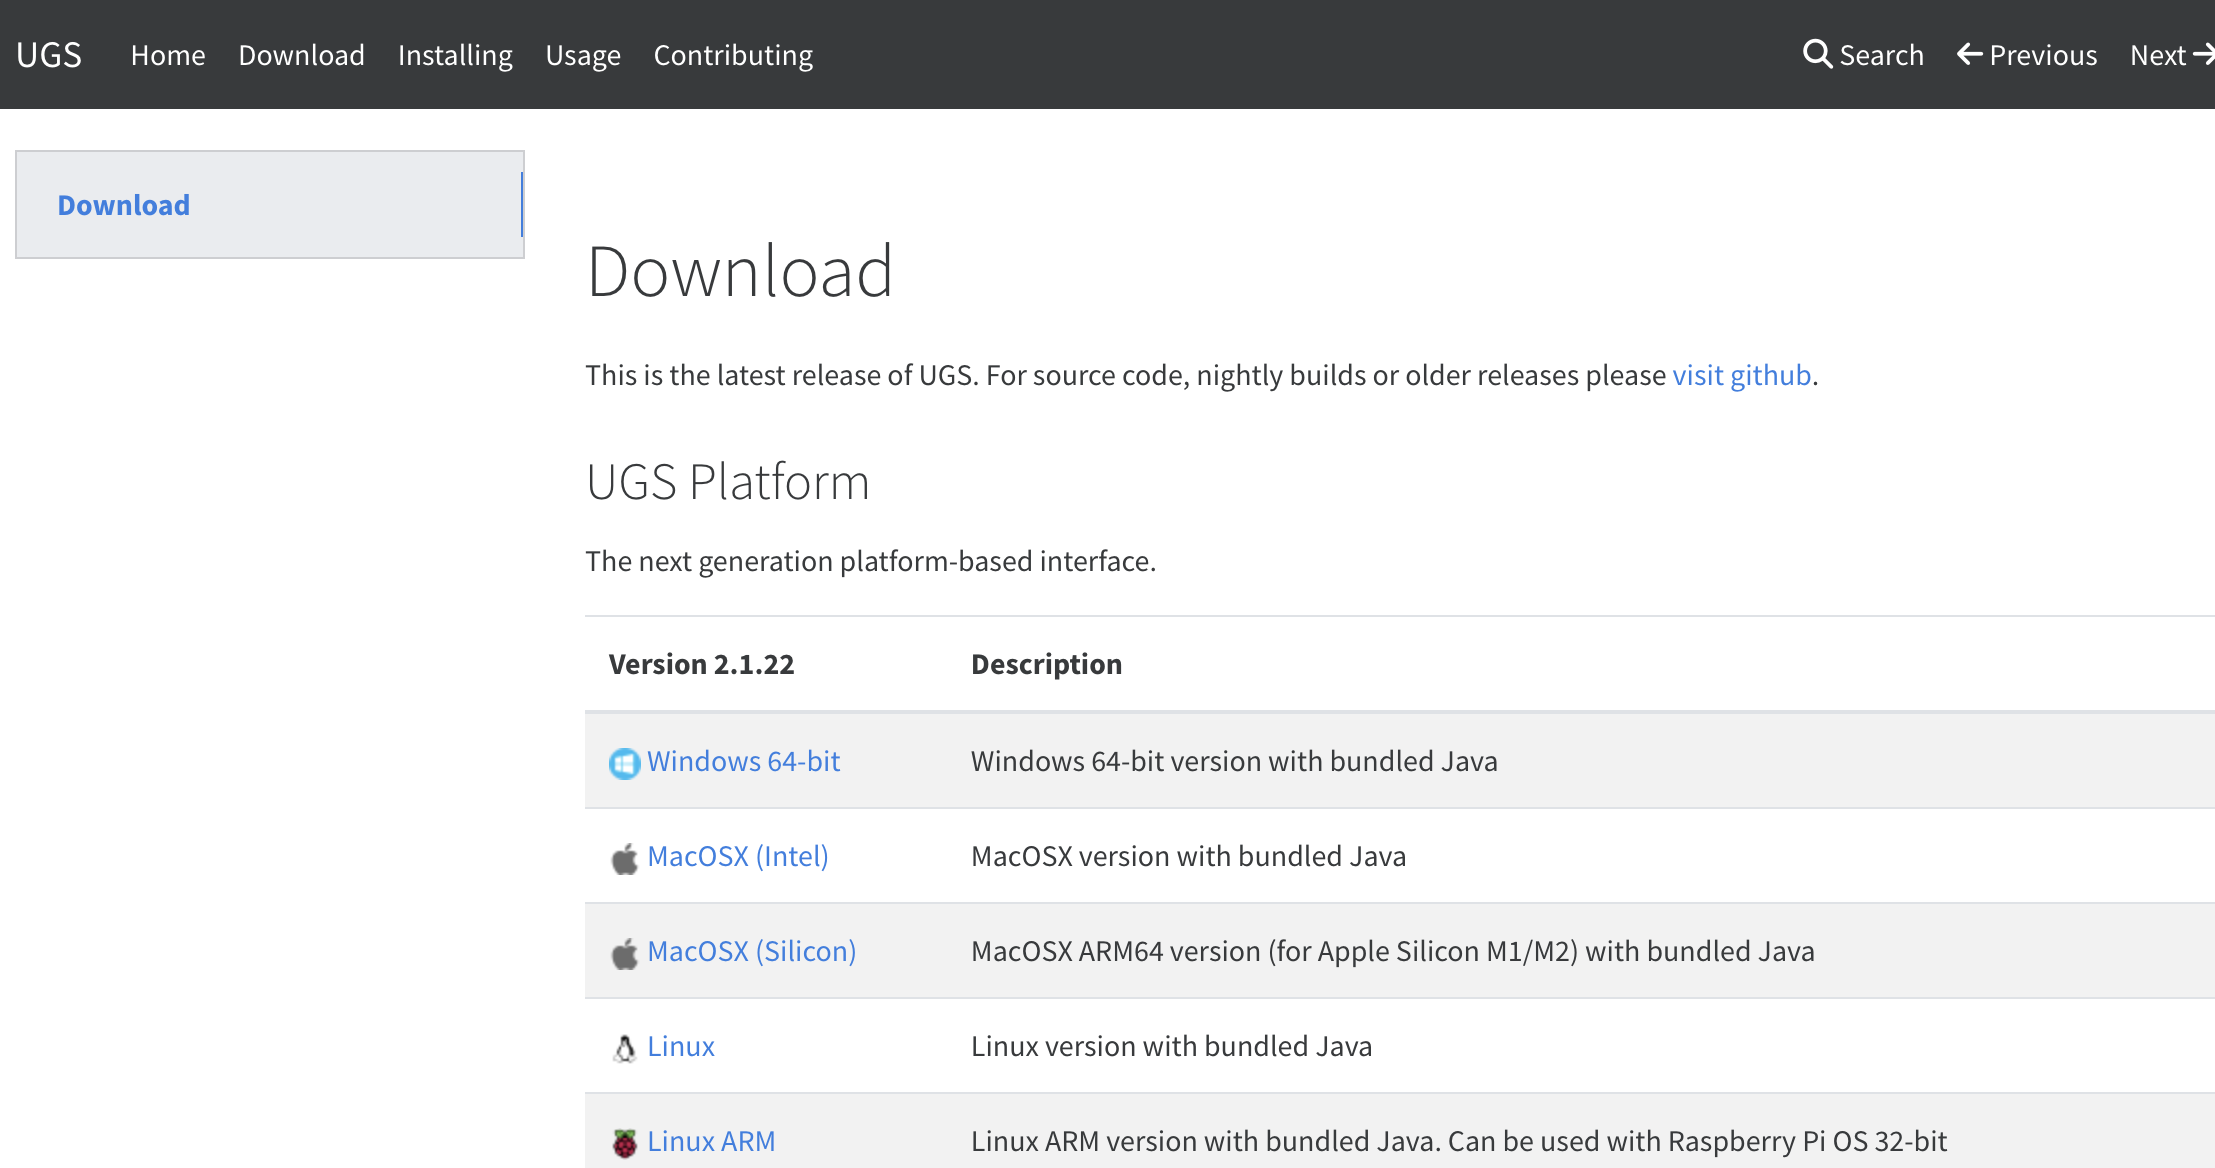
Task: Select Download in the sidebar
Action: coord(124,204)
